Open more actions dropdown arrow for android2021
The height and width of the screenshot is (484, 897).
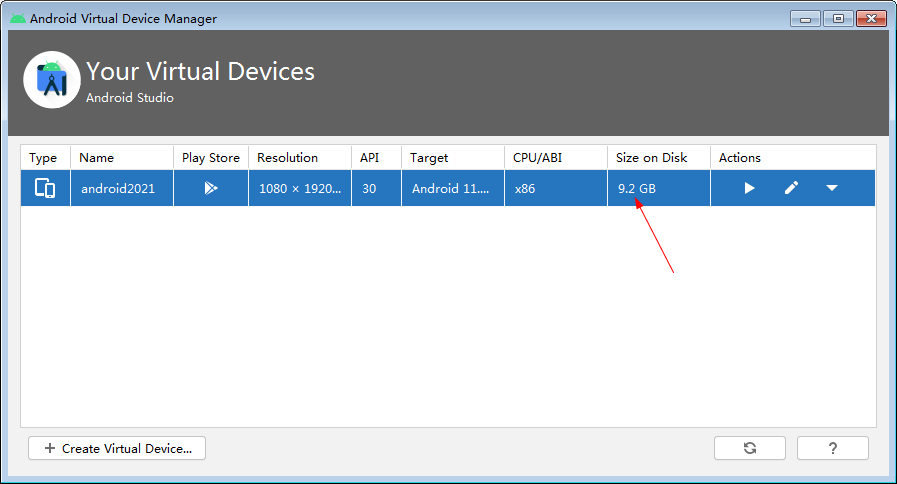[832, 188]
